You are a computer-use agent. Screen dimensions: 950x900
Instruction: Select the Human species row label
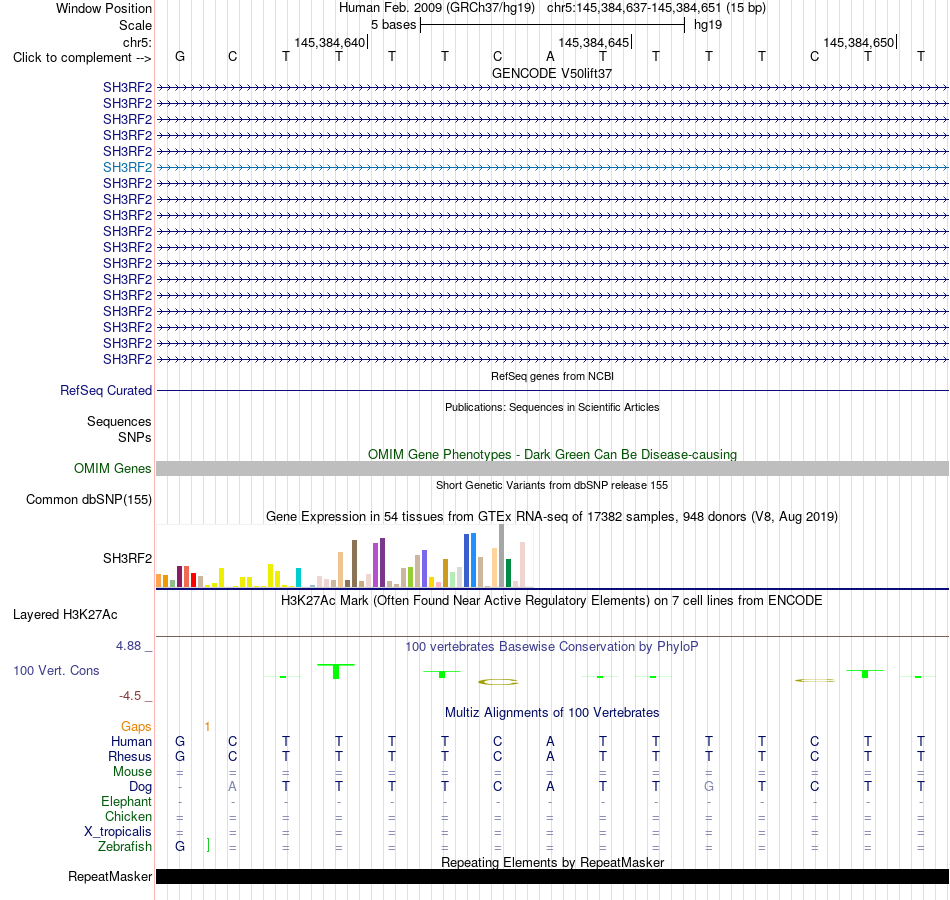(x=131, y=742)
